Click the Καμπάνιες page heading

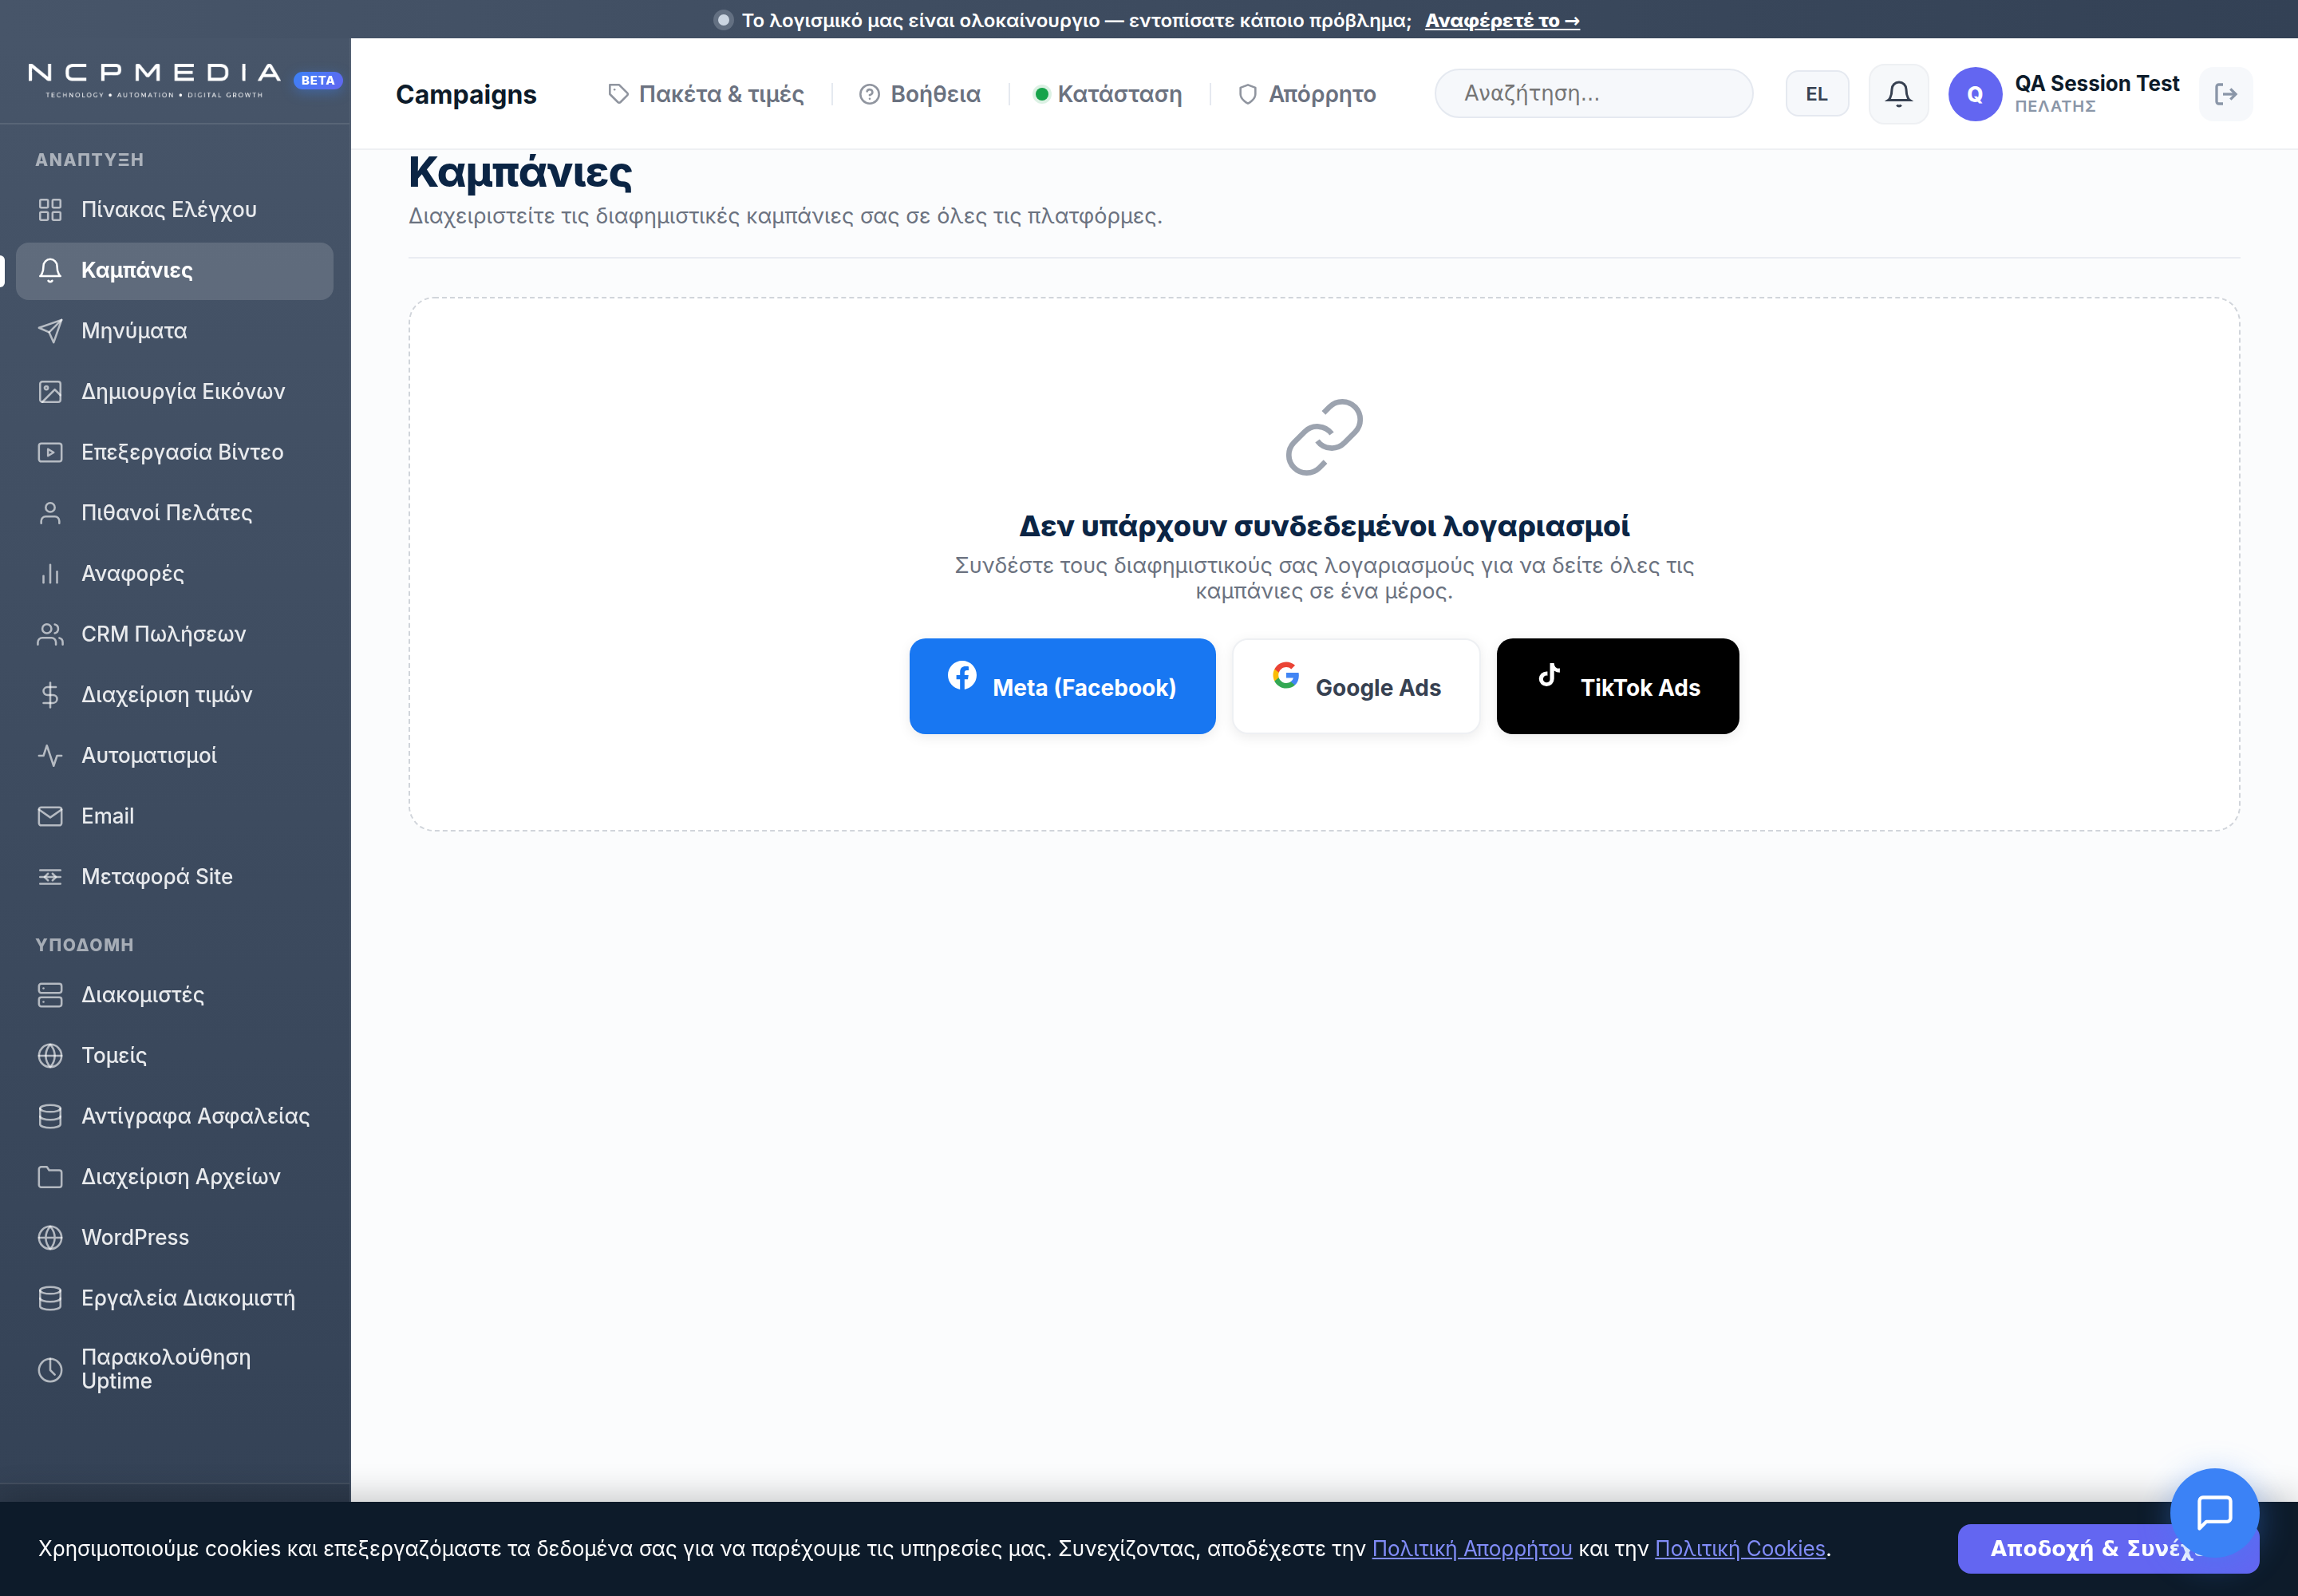(x=520, y=172)
